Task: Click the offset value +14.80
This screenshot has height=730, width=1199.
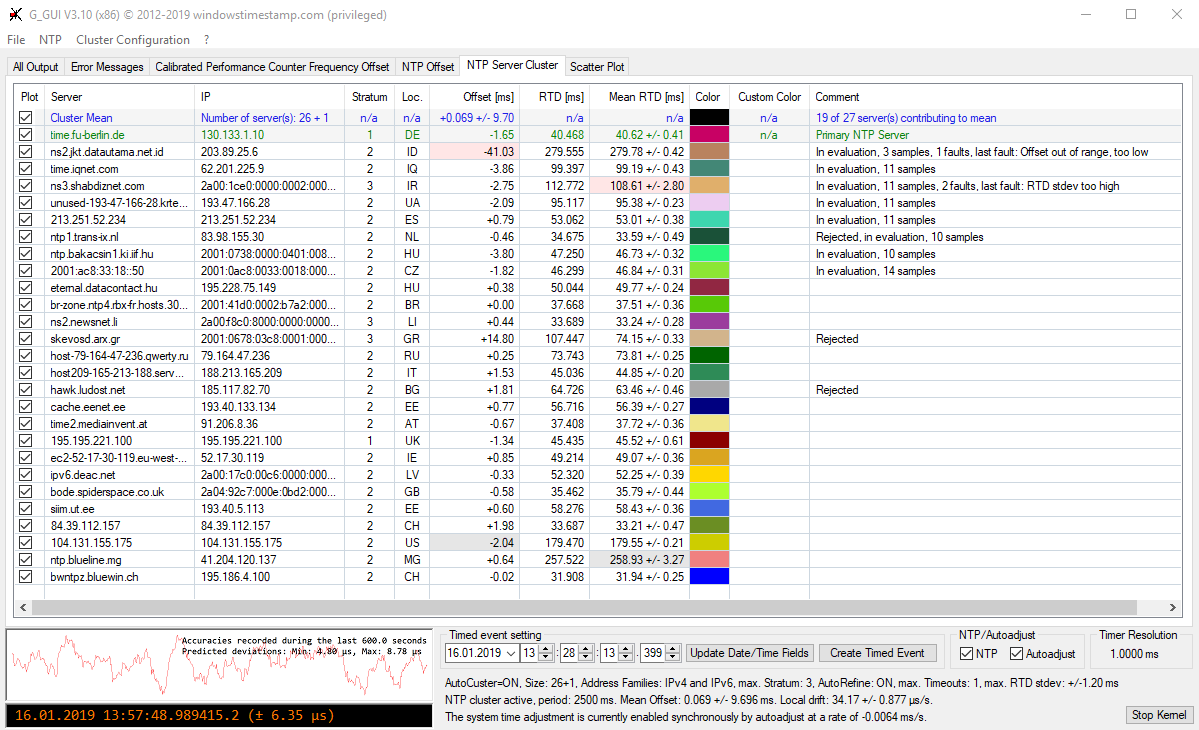Action: pyautogui.click(x=497, y=339)
